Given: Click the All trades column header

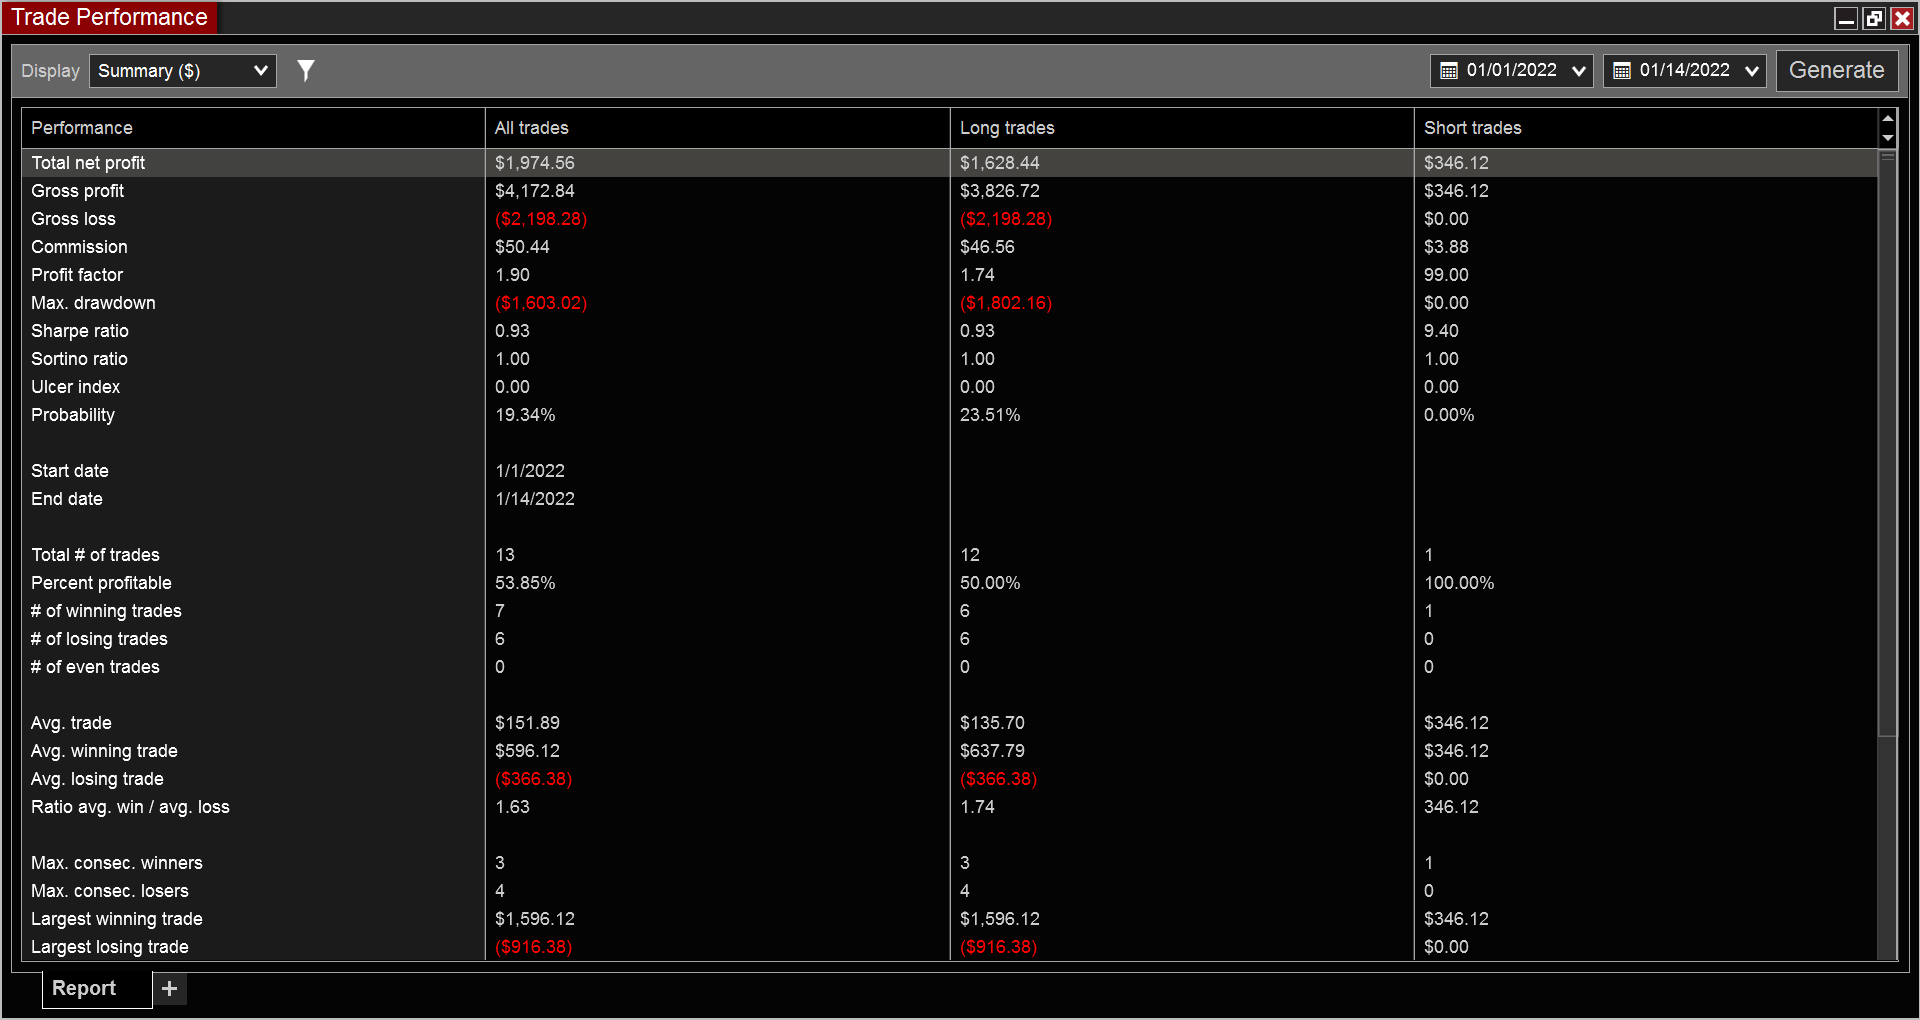Looking at the screenshot, I should coord(717,128).
